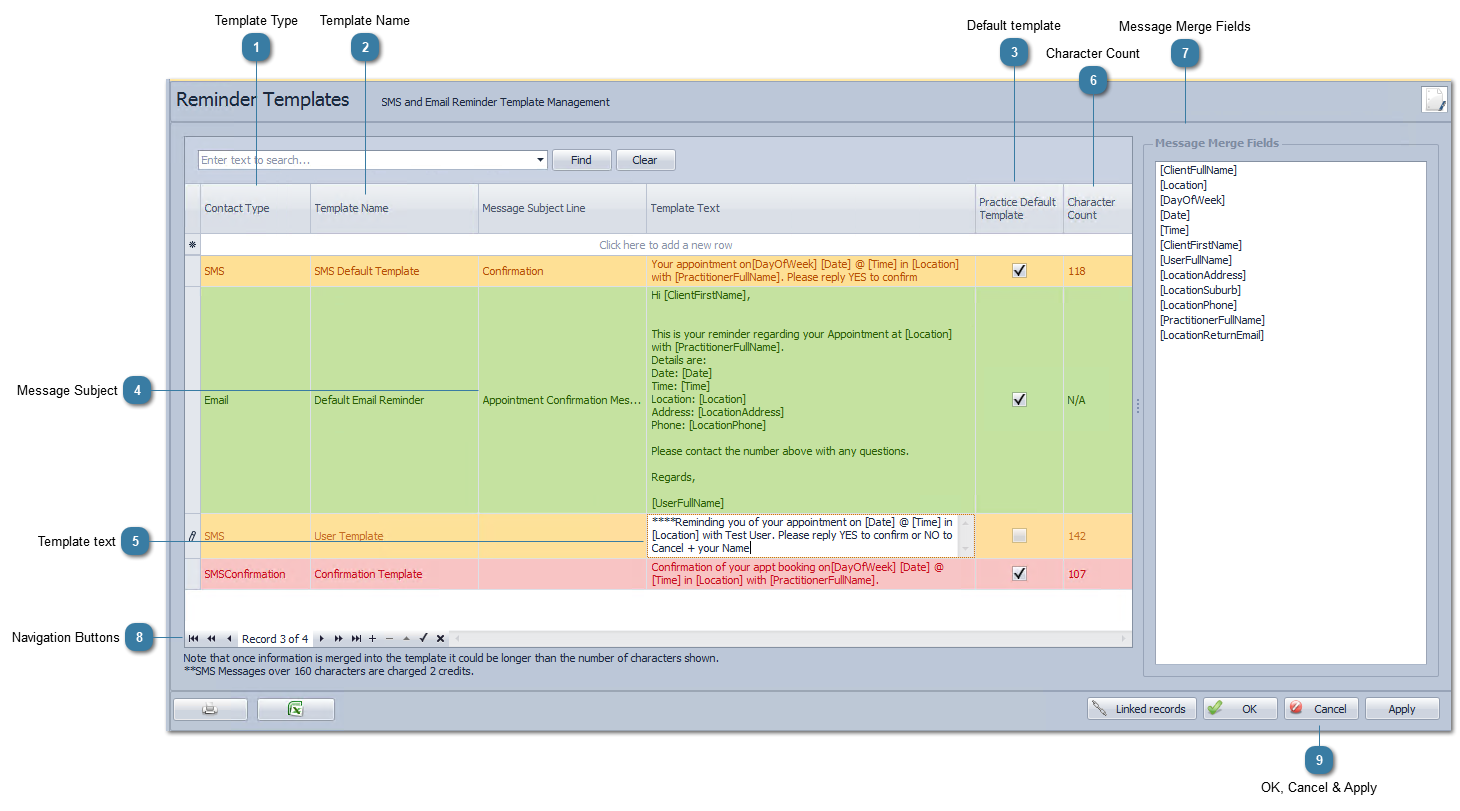Select [ClientFullName] merge field
This screenshot has width=1460, height=811.
click(x=1198, y=170)
